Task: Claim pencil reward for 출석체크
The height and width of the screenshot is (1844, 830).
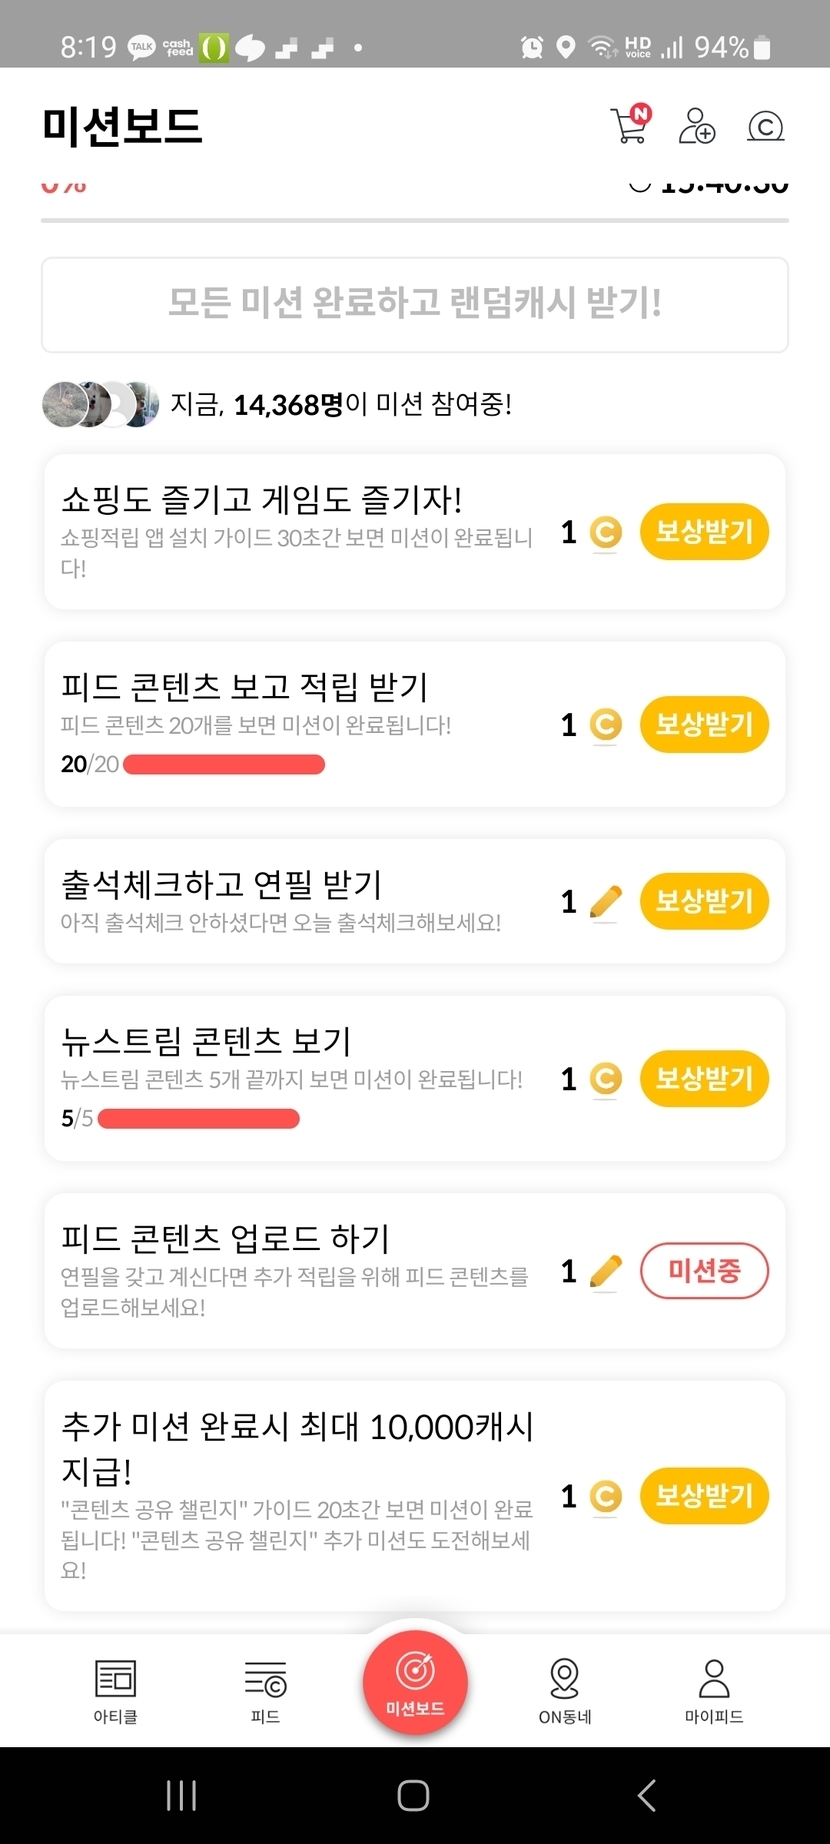Action: [704, 902]
